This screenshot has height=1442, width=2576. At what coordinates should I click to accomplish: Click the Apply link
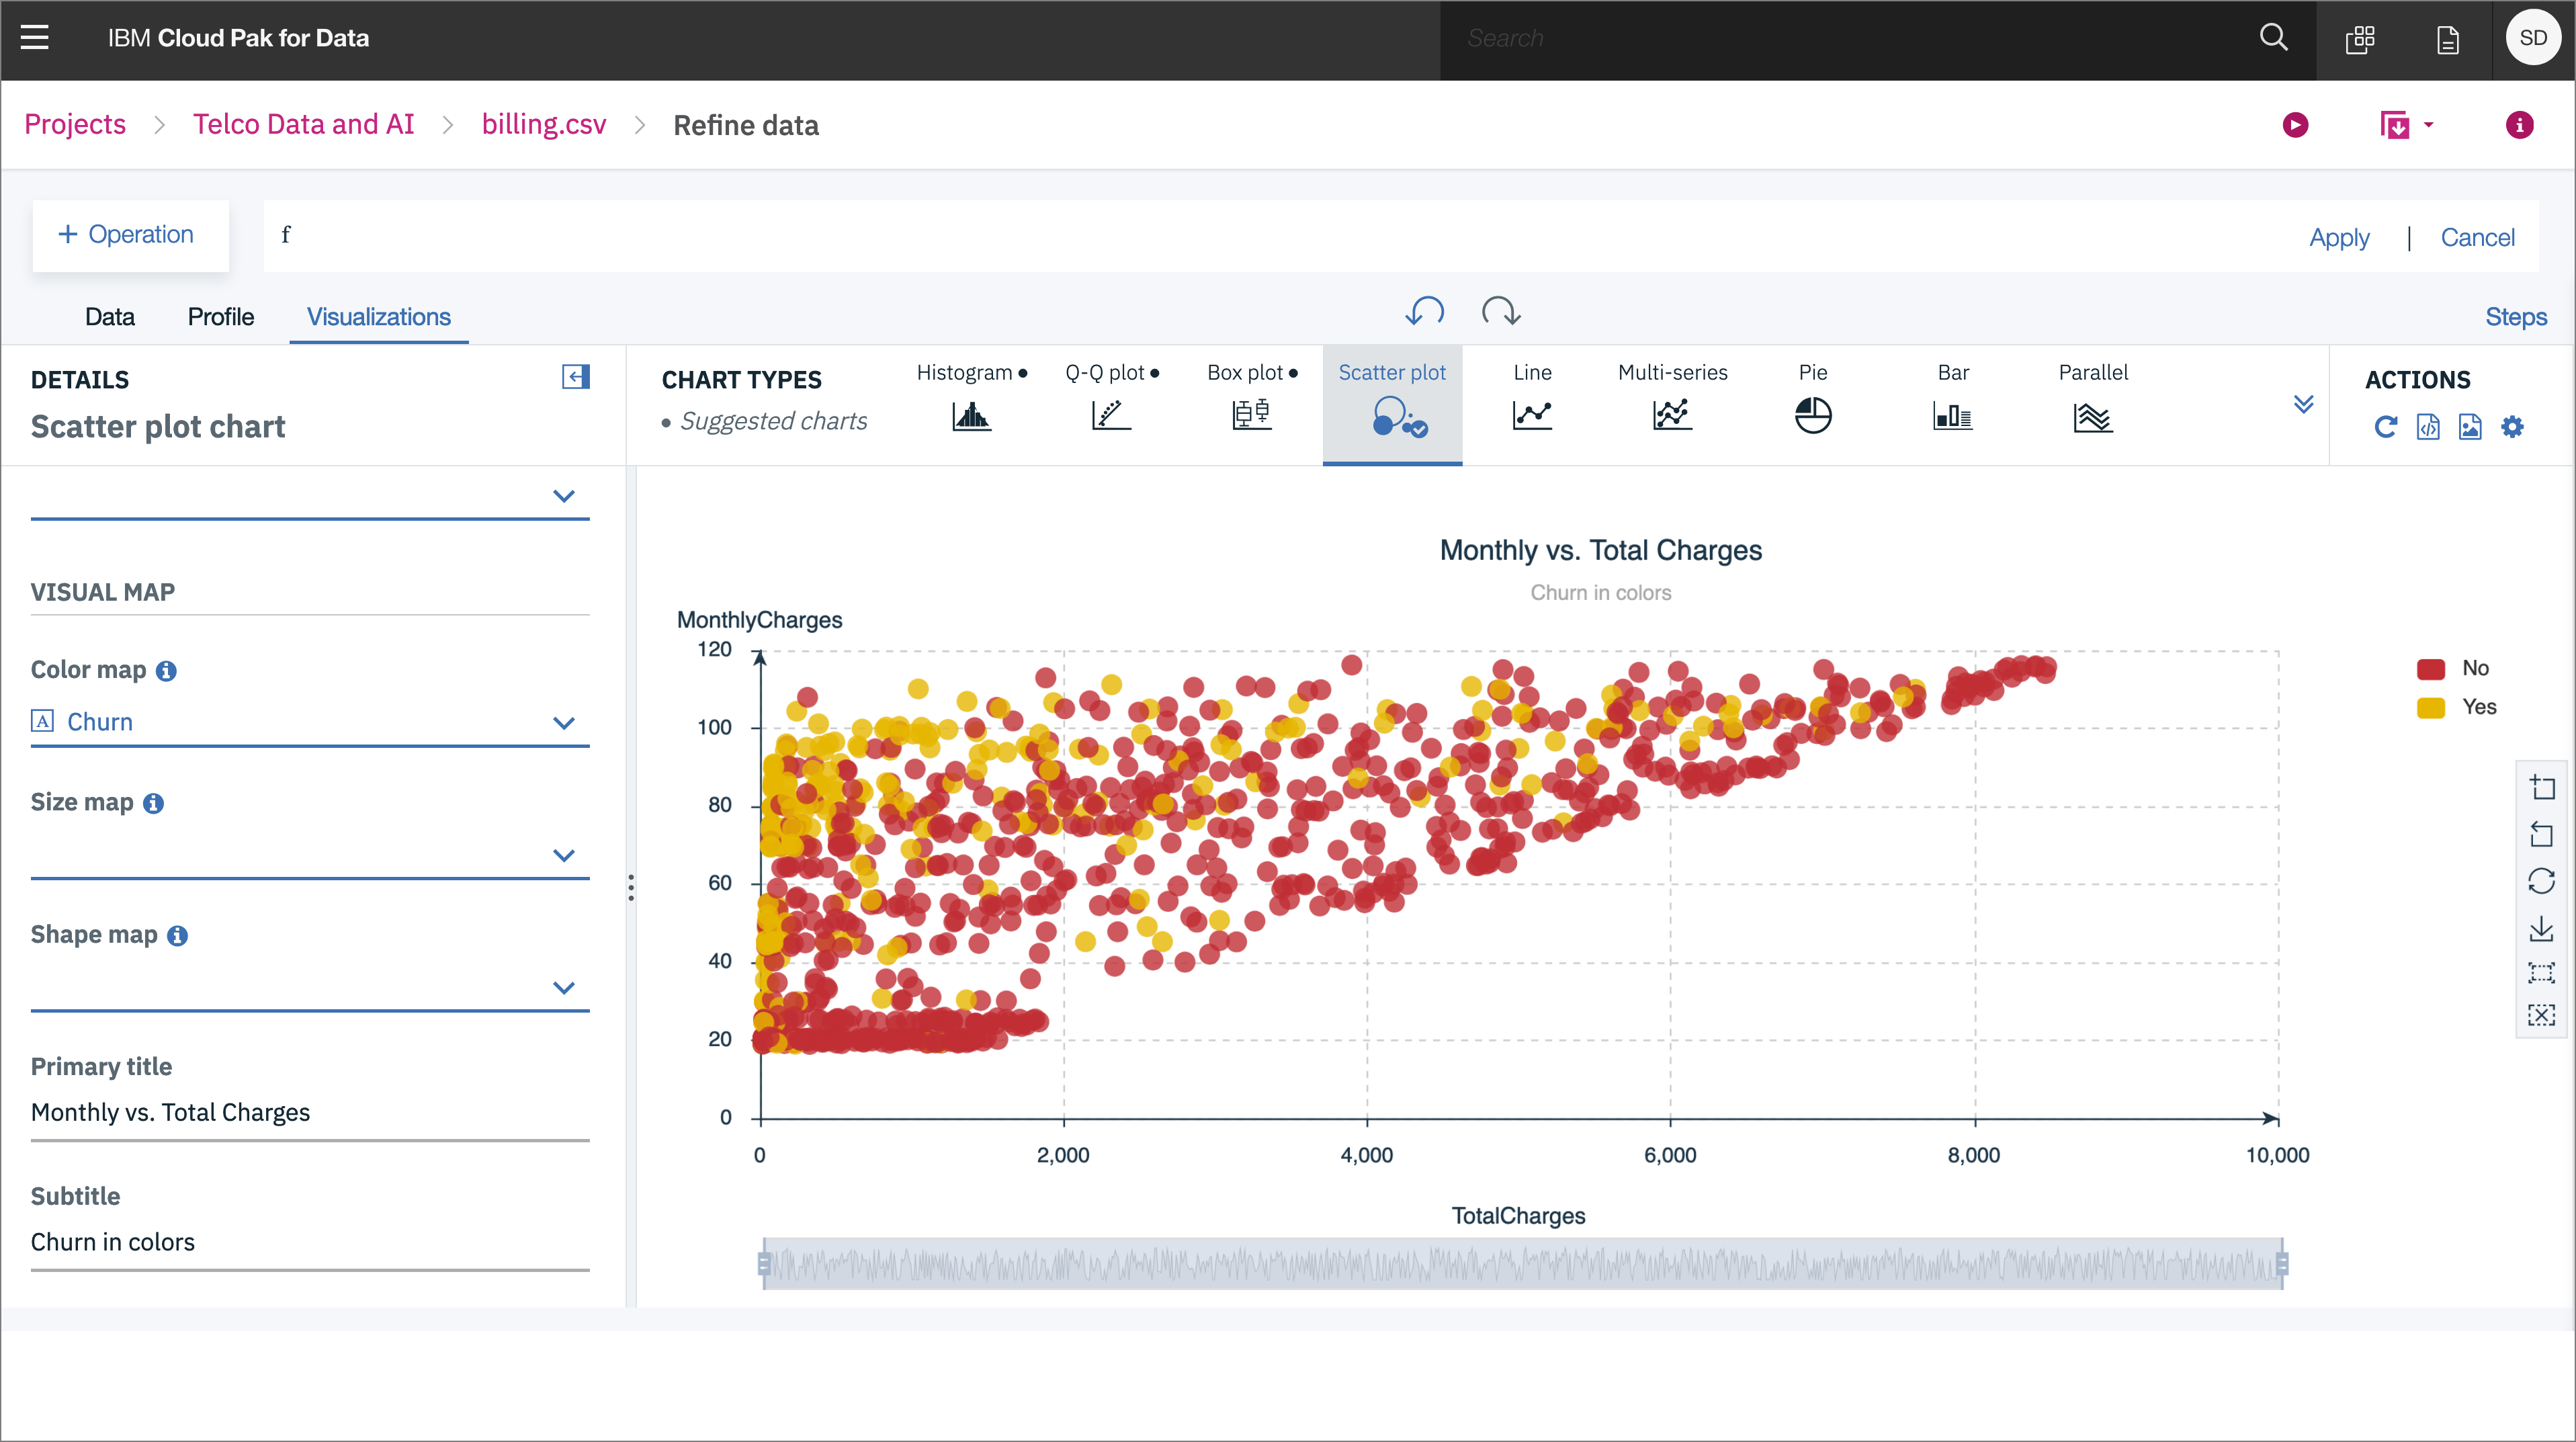(x=2338, y=238)
